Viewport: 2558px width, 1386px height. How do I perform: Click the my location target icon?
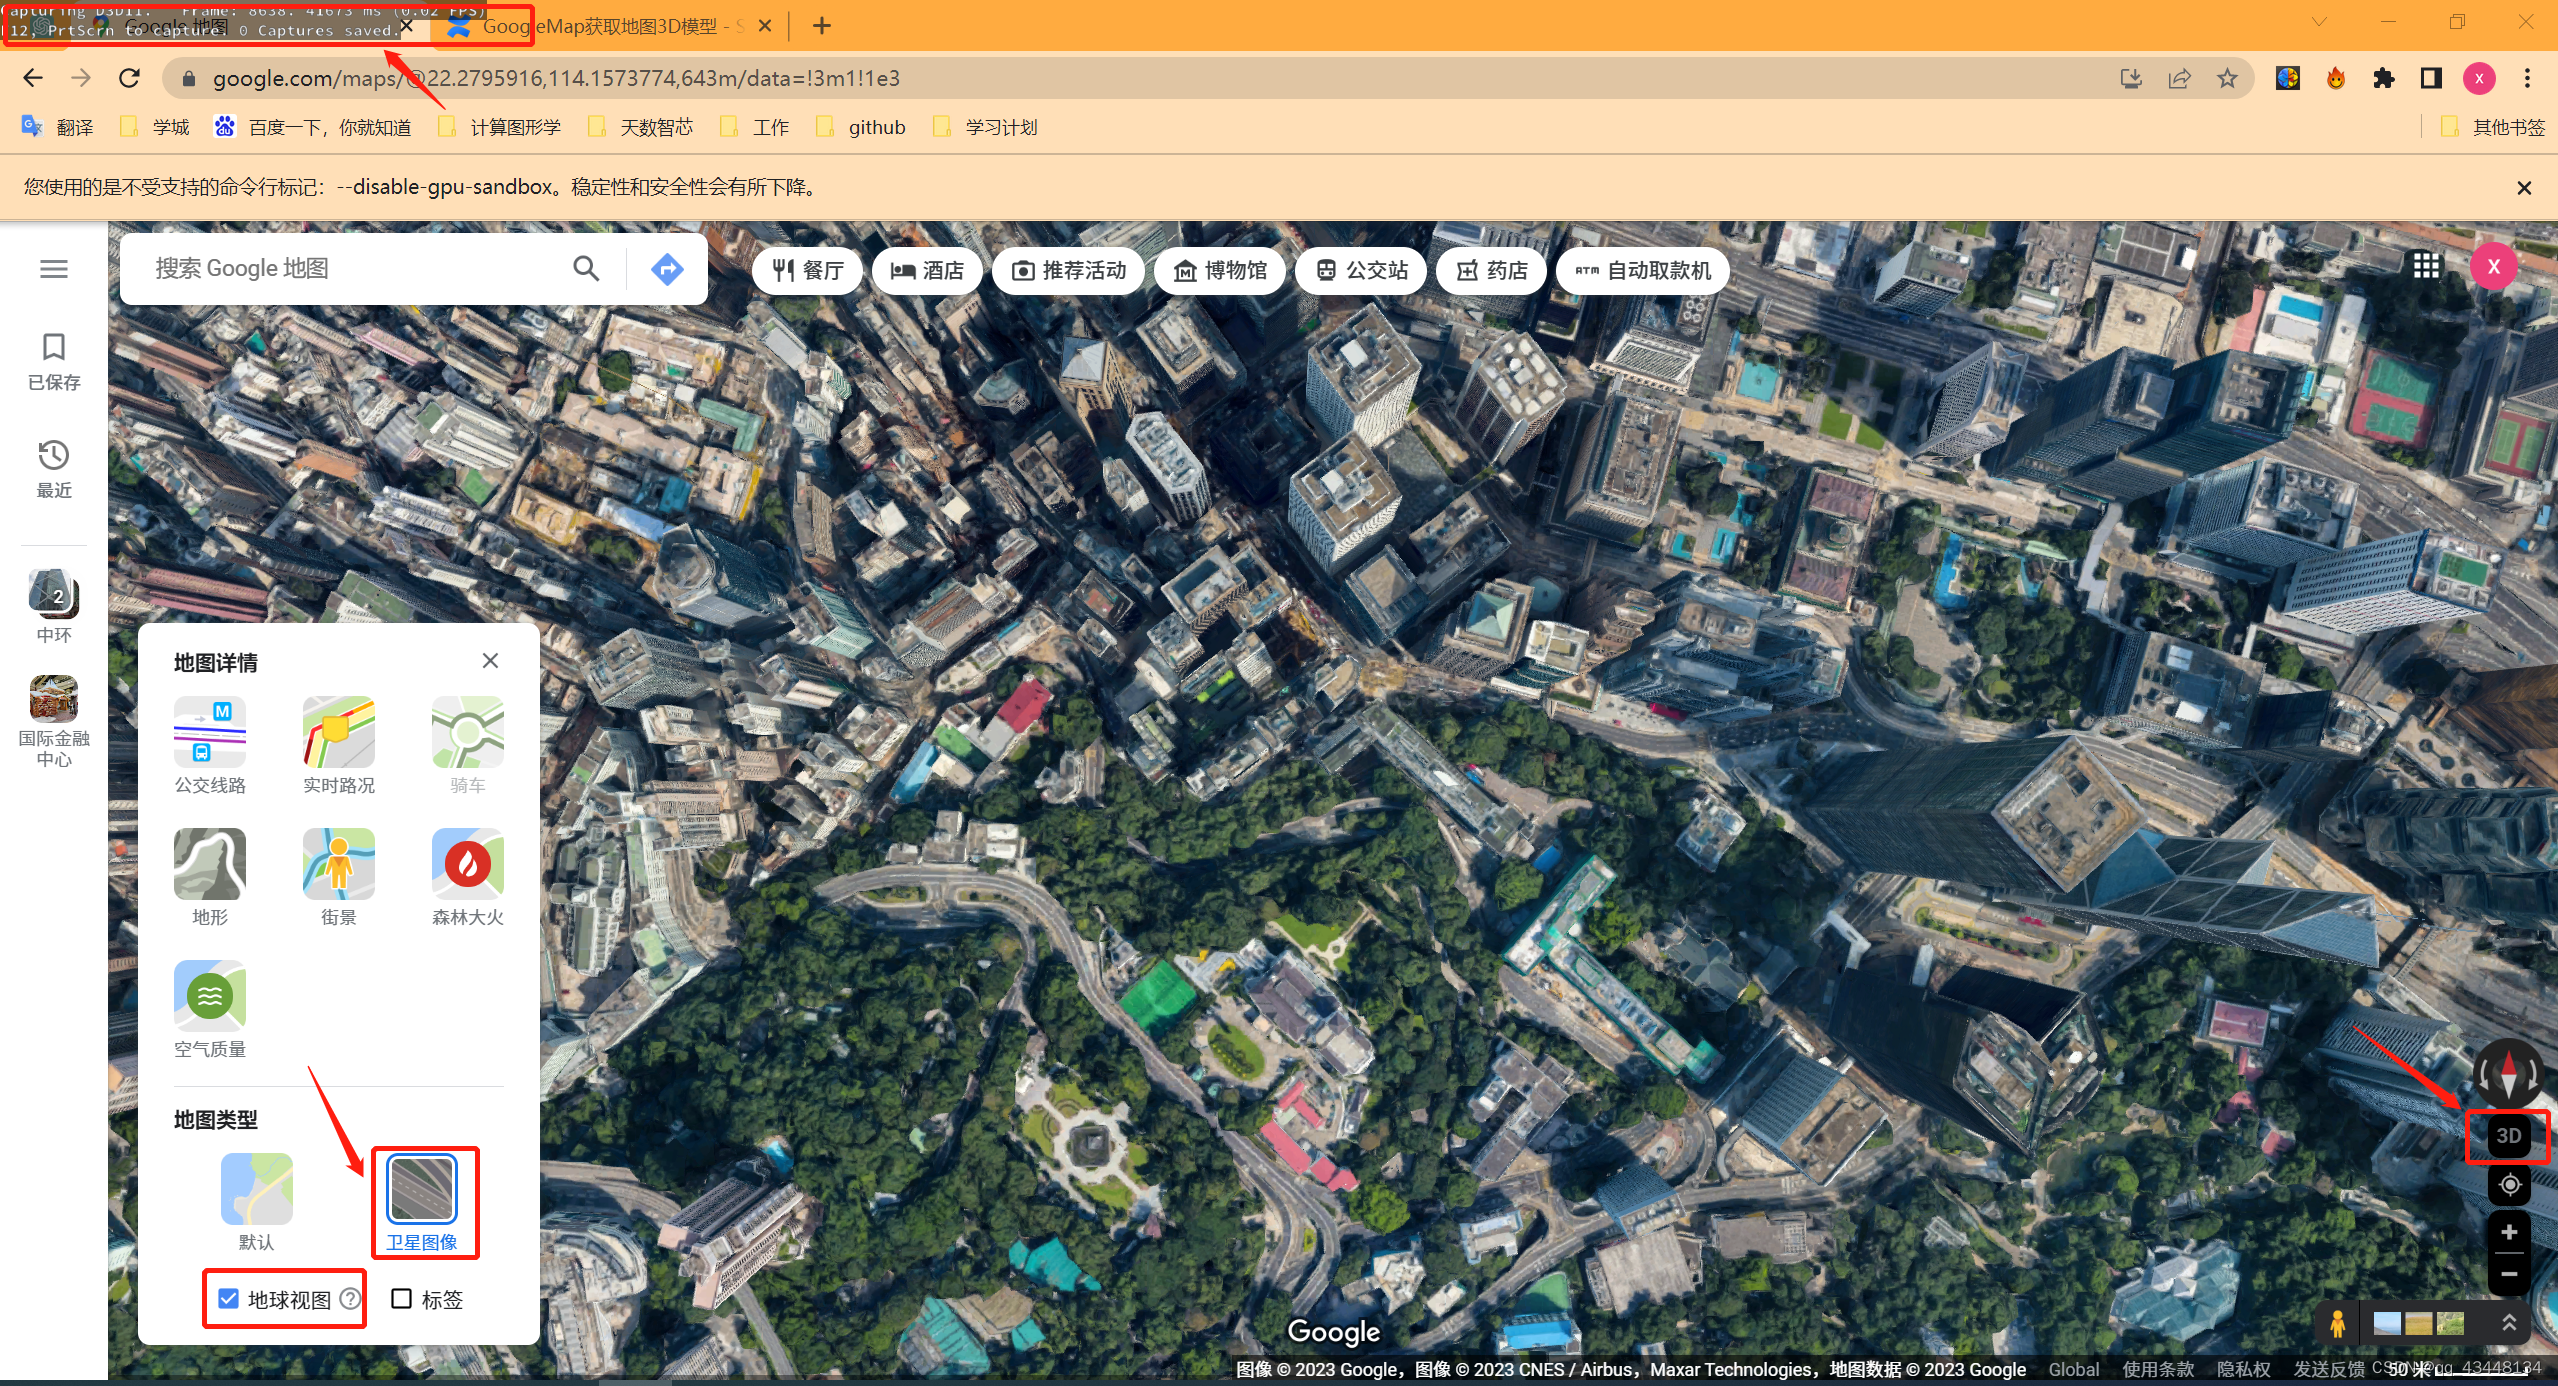click(x=2509, y=1185)
